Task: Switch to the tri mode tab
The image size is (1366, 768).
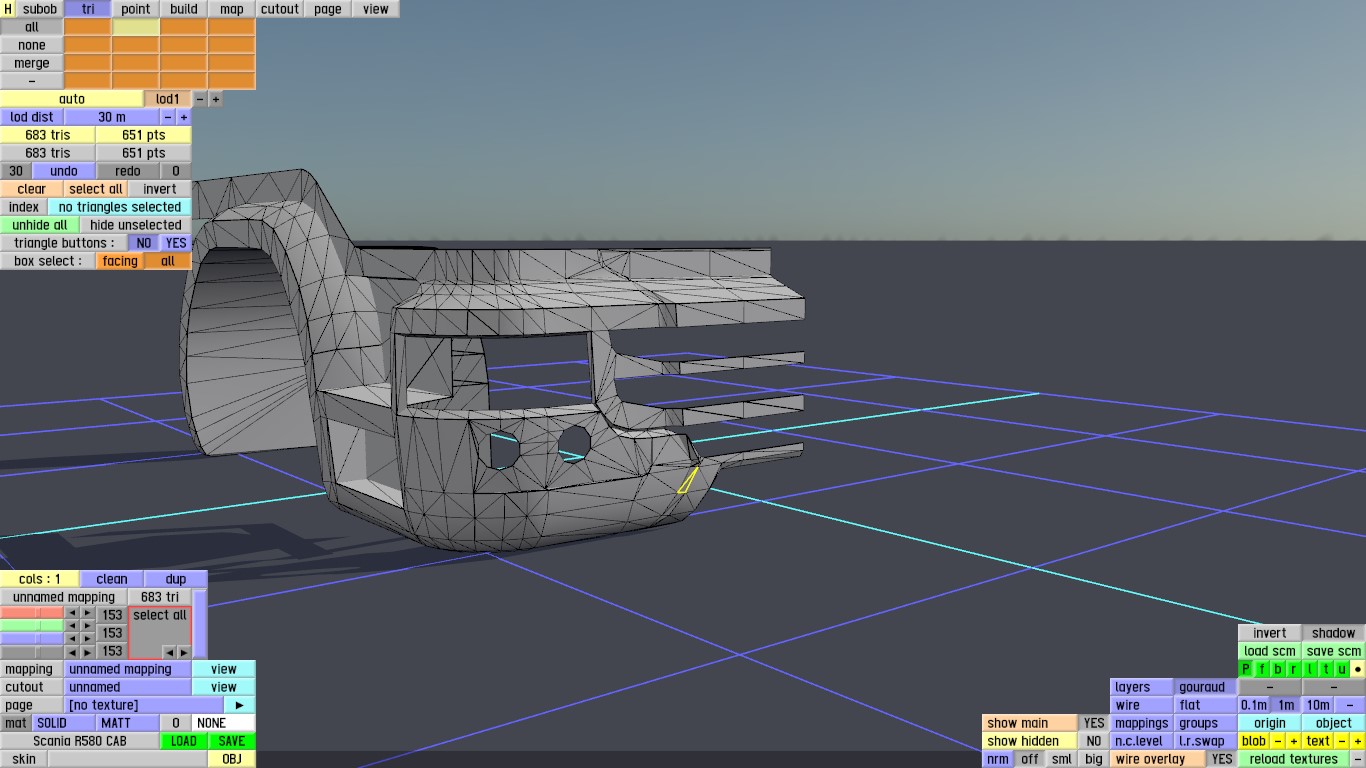Action: (88, 9)
